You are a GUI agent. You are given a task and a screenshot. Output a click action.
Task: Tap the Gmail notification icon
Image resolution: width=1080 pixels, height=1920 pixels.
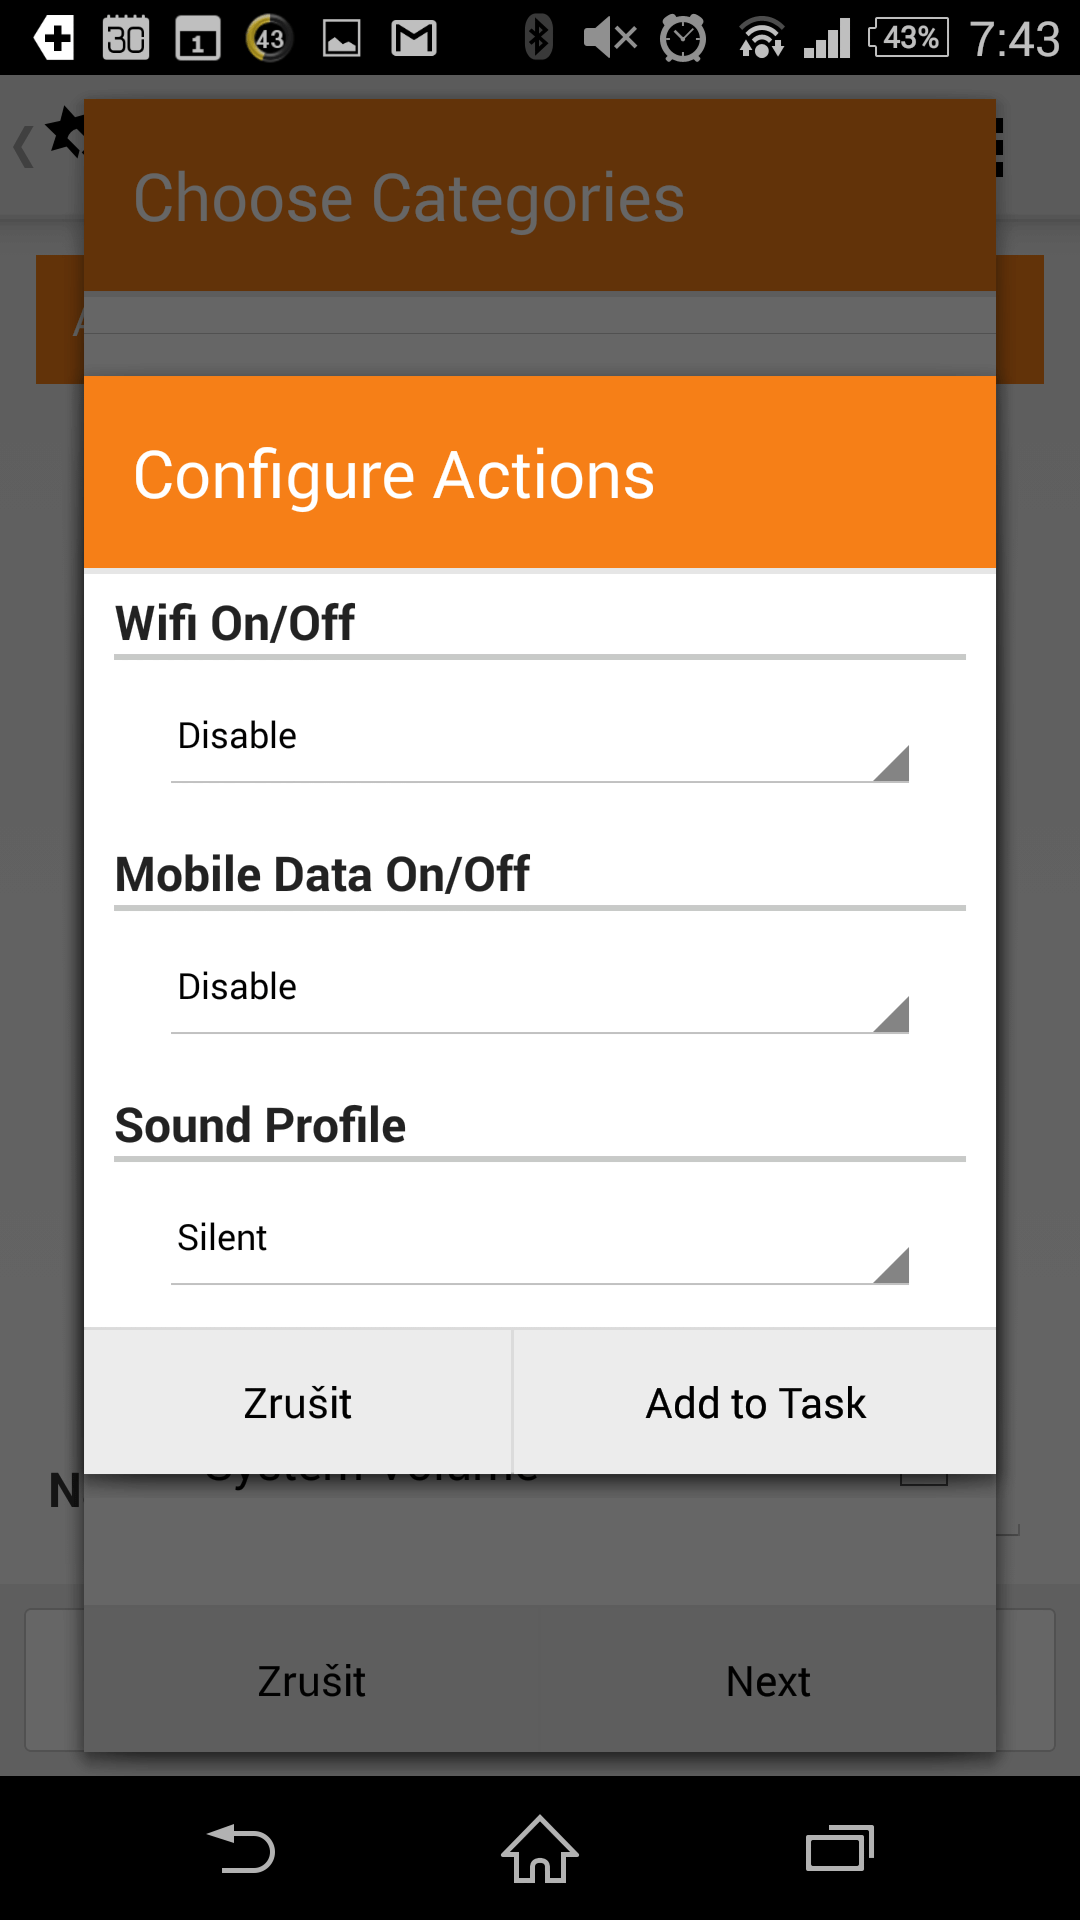point(414,39)
